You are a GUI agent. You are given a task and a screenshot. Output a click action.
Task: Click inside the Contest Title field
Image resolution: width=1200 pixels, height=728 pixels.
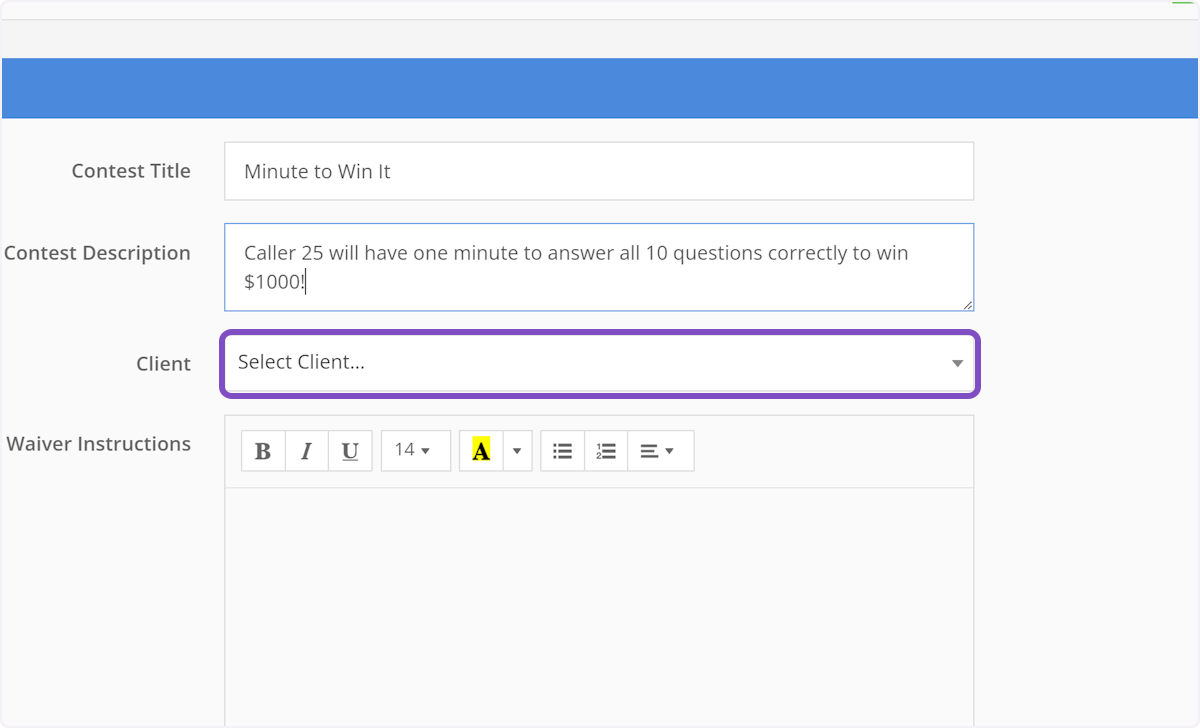599,170
